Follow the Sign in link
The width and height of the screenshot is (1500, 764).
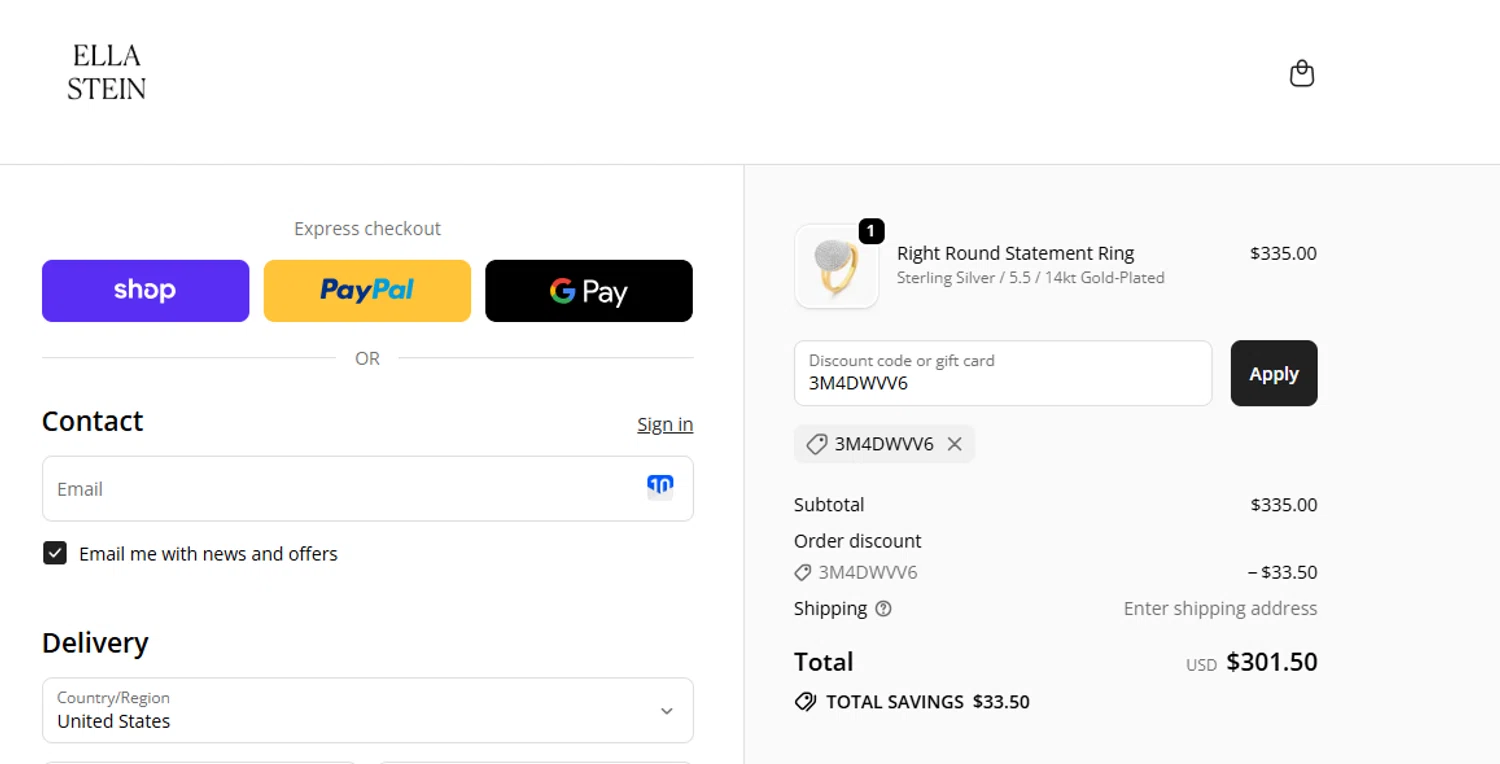pyautogui.click(x=665, y=425)
